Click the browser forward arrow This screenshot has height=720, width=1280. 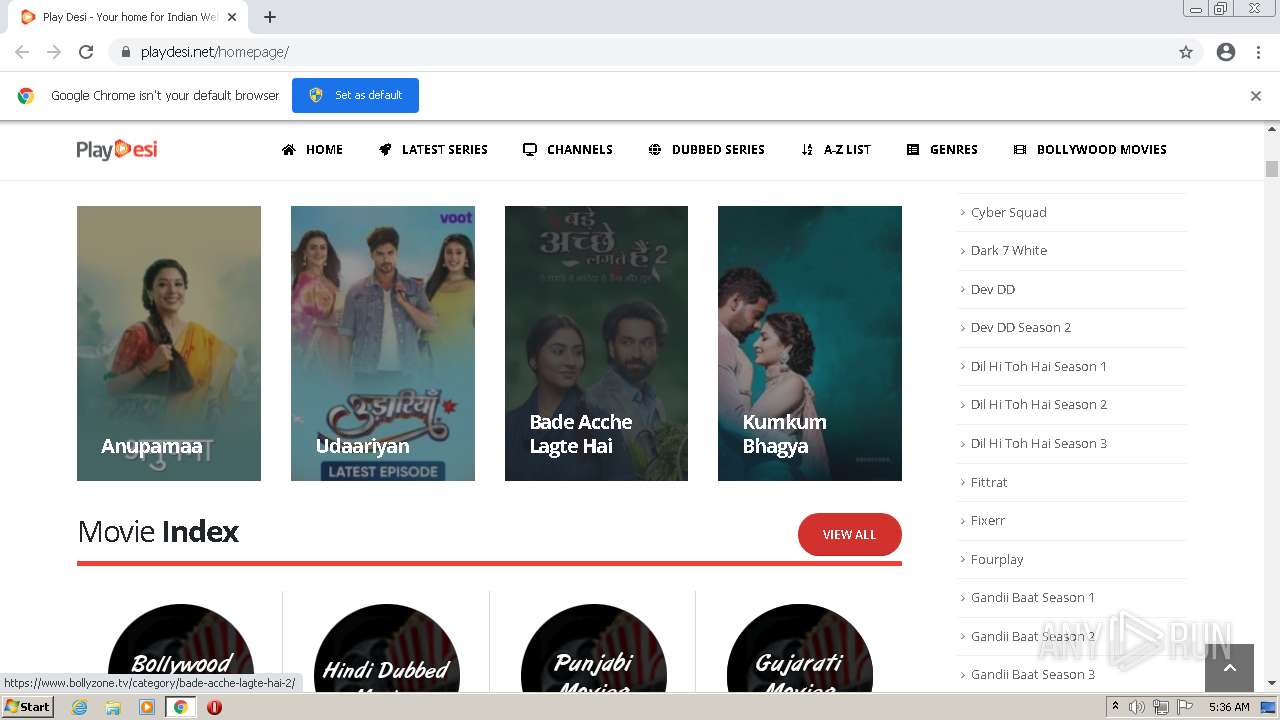point(54,52)
